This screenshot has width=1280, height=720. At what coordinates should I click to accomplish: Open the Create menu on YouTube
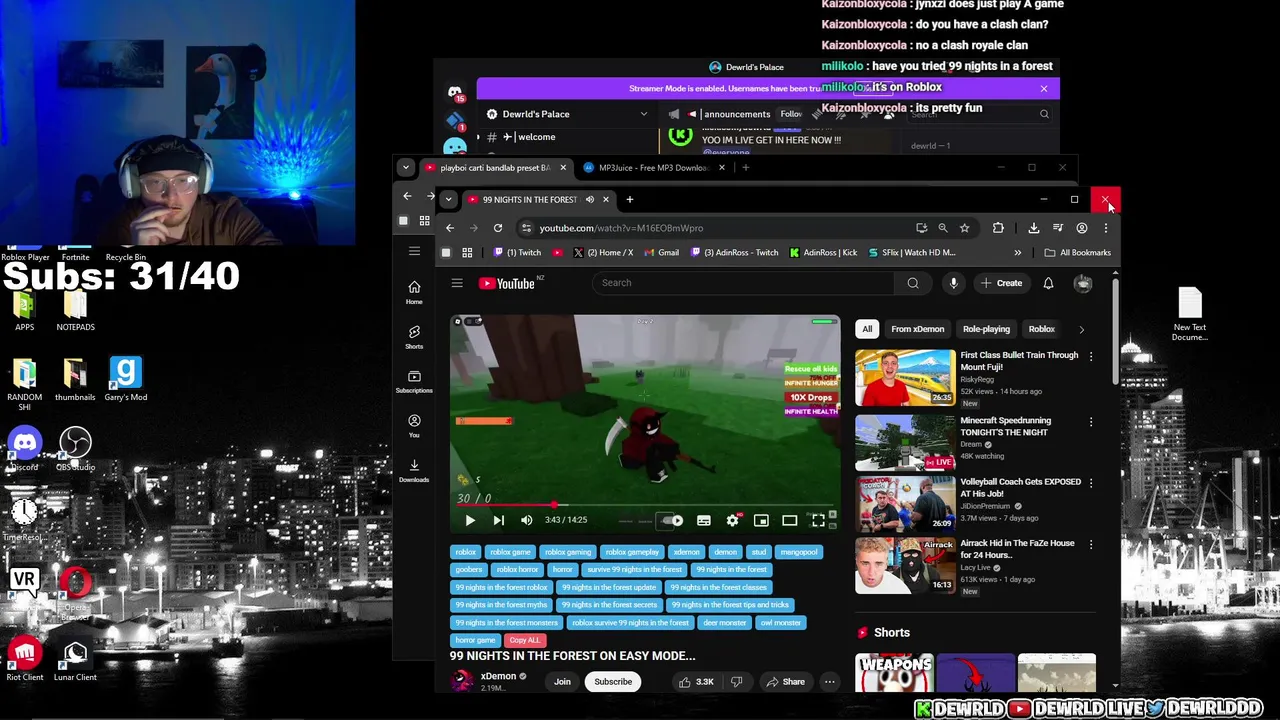click(x=1001, y=283)
